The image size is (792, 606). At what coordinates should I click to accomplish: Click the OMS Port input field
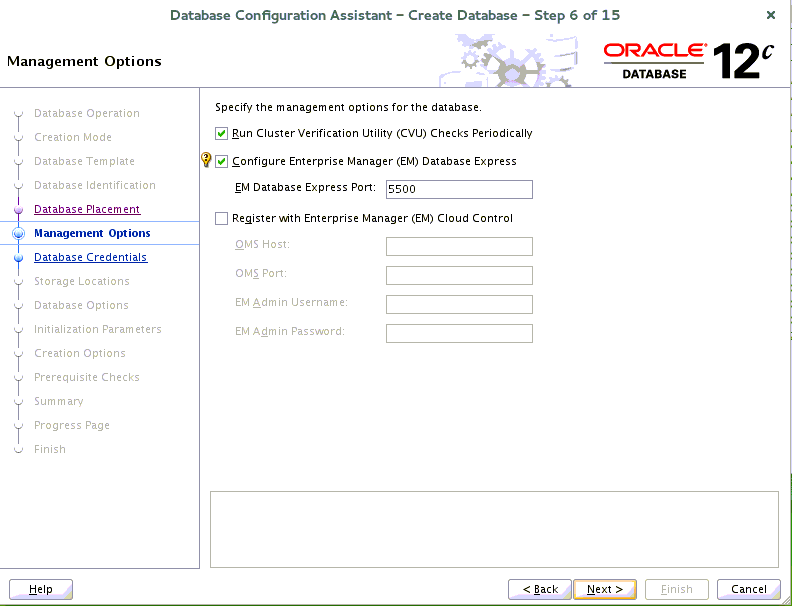pos(459,275)
